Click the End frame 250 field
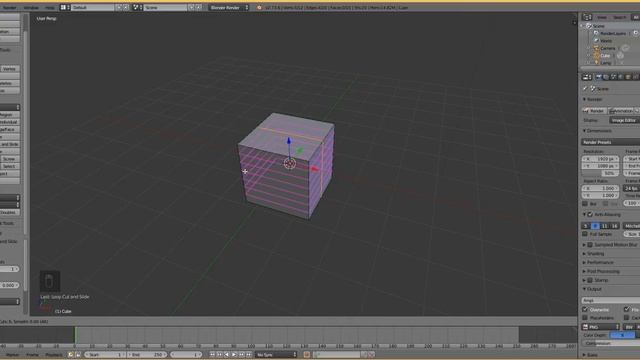The width and height of the screenshot is (640, 360). (147, 355)
